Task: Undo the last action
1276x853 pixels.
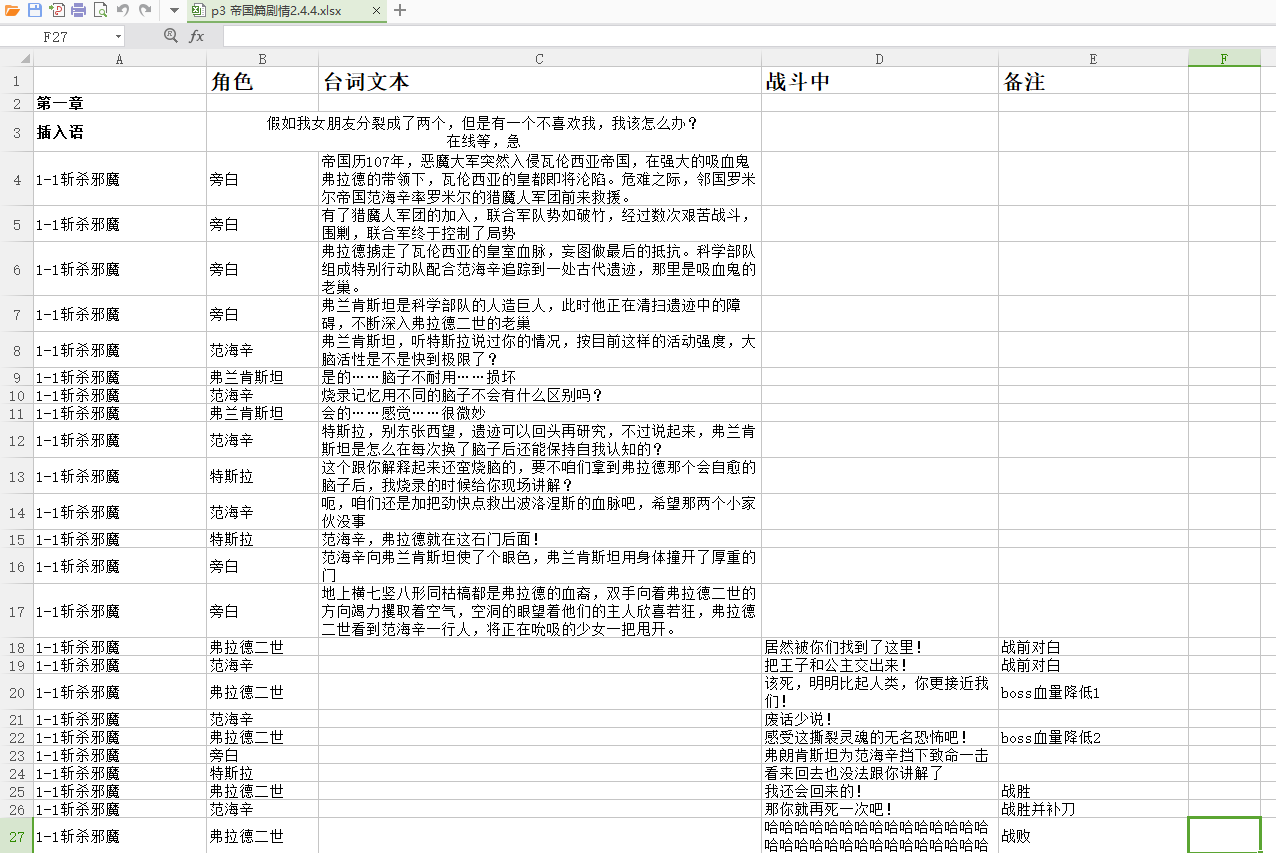Action: coord(122,11)
